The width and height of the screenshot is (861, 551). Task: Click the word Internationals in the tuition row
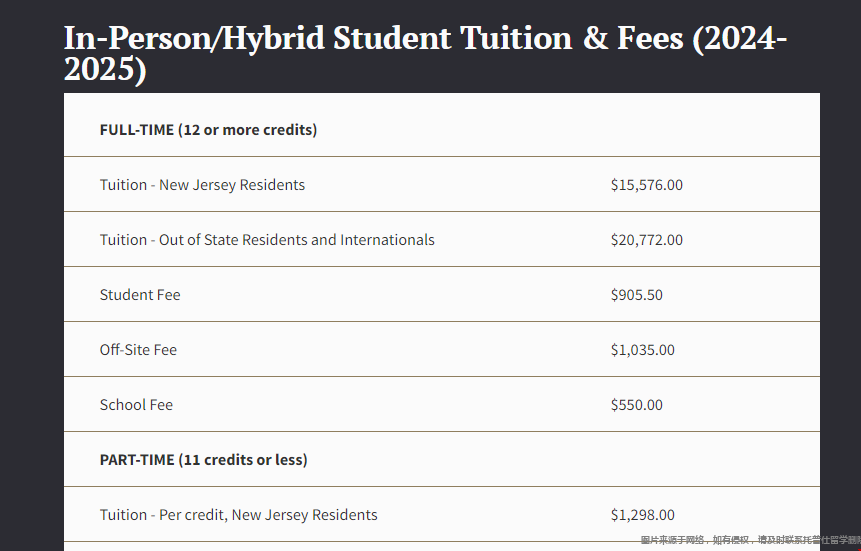(387, 240)
